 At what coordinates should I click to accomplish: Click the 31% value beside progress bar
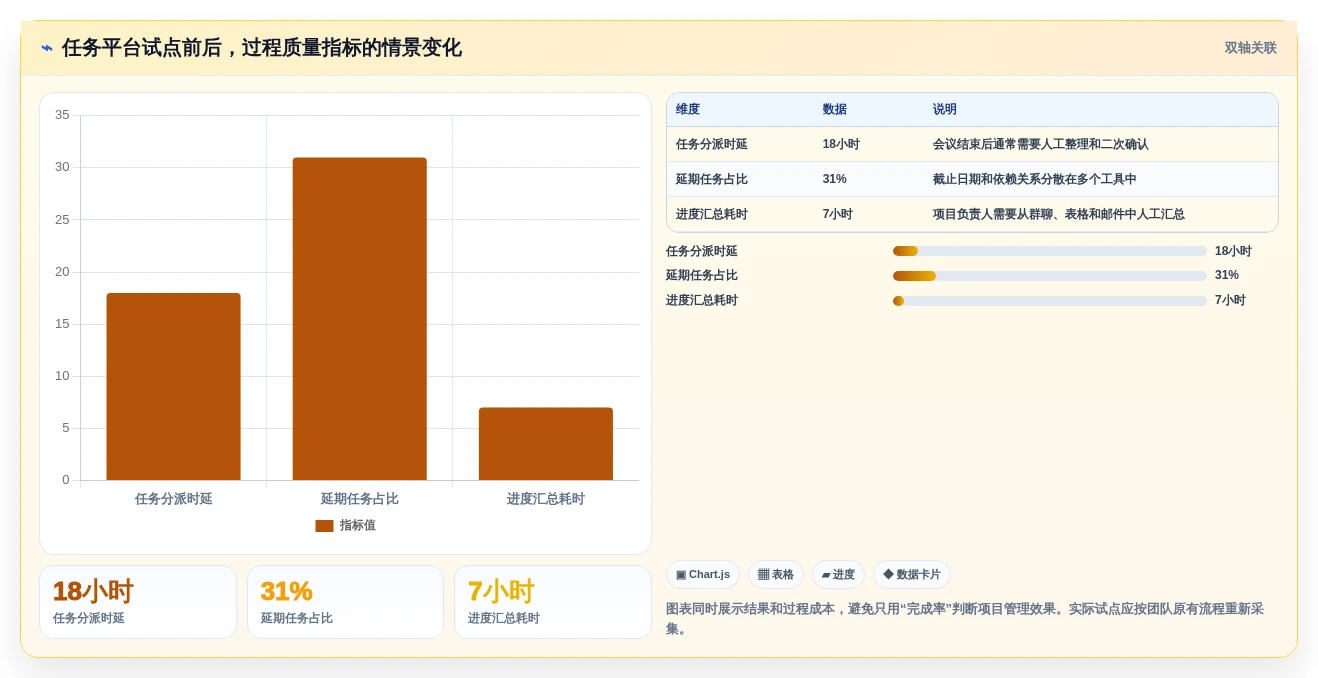(1227, 276)
